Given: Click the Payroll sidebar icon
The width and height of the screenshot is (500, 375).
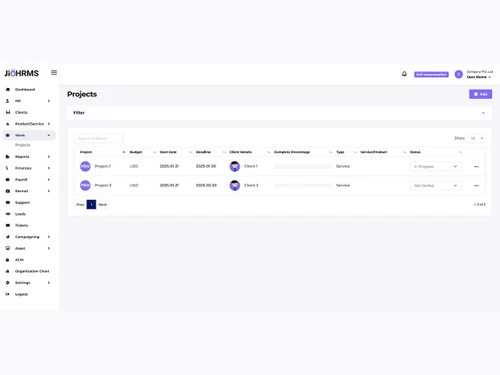Looking at the screenshot, I should point(8,179).
